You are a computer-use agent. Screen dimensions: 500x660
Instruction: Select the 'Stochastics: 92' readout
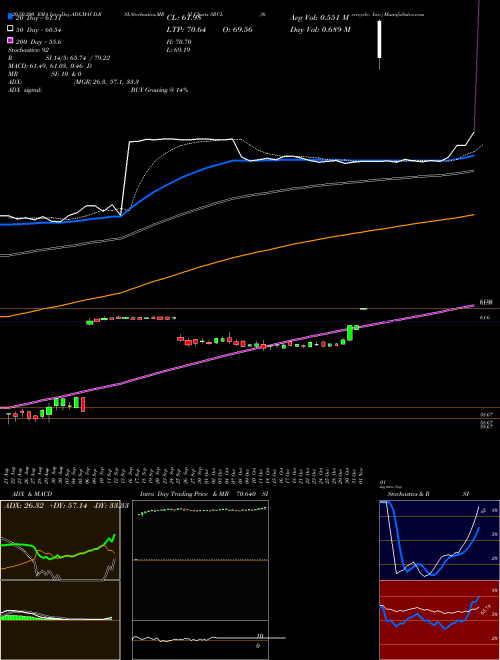pyautogui.click(x=28, y=50)
